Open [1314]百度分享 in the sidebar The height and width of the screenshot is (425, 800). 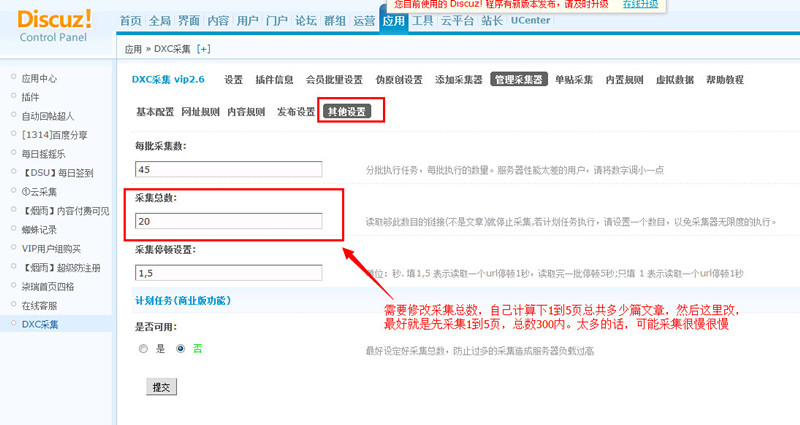(x=54, y=135)
